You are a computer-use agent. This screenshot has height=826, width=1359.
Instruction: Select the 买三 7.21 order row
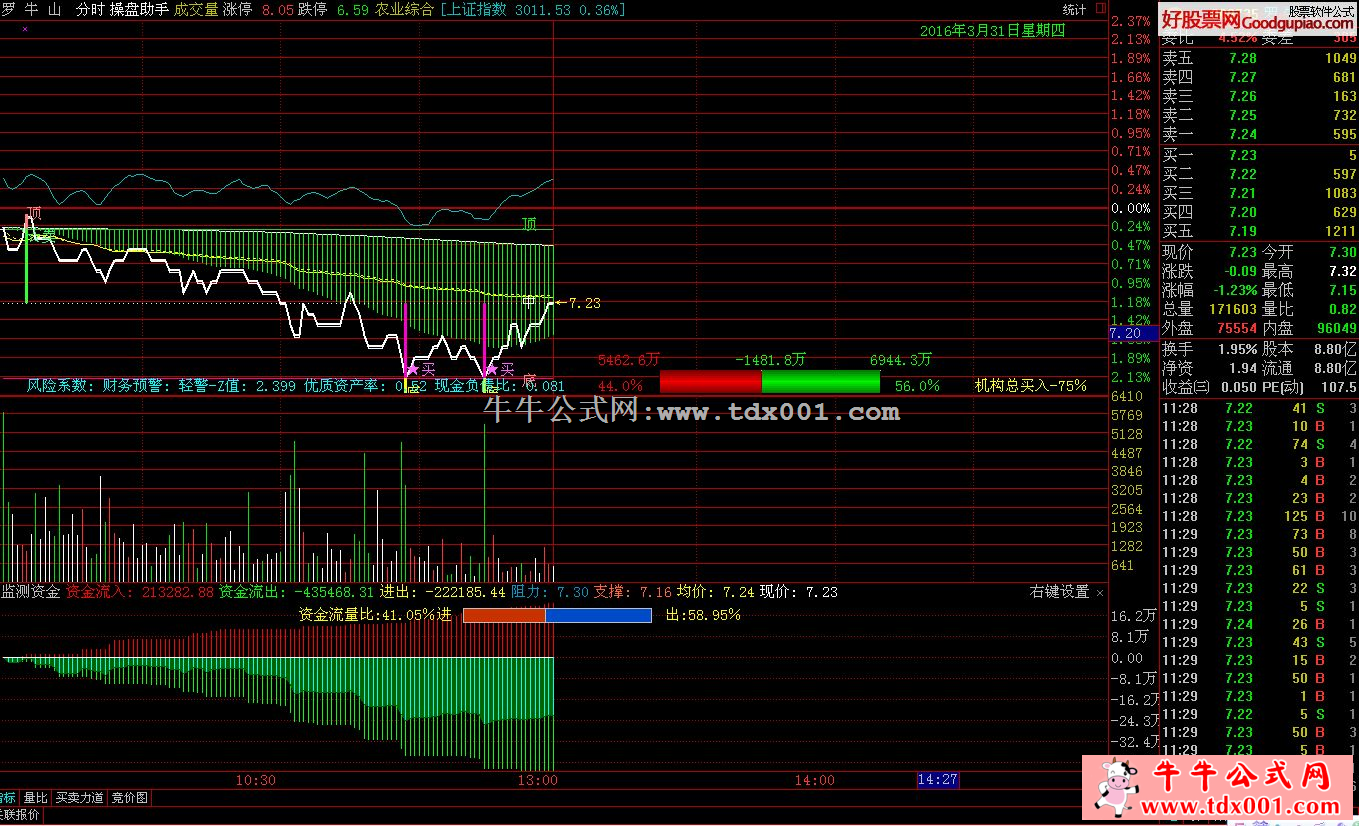coord(1259,193)
